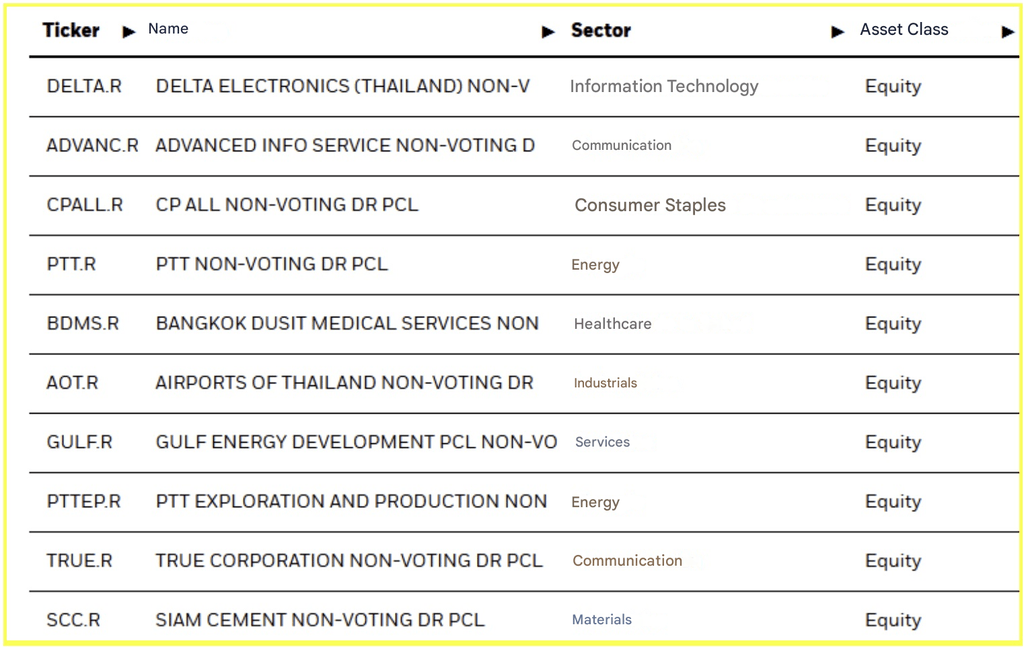Click Information Technology sector cell
1024x647 pixels.
tap(664, 86)
